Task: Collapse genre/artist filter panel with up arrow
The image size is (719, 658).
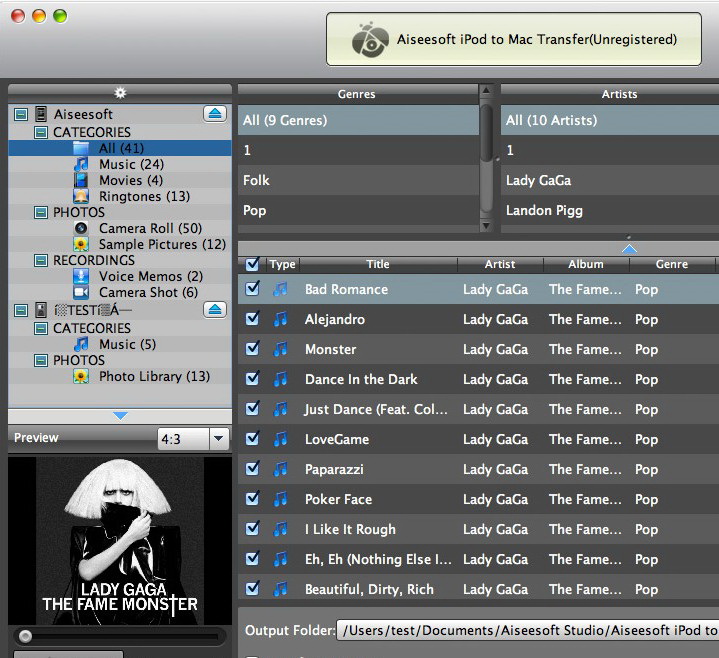Action: pos(629,249)
